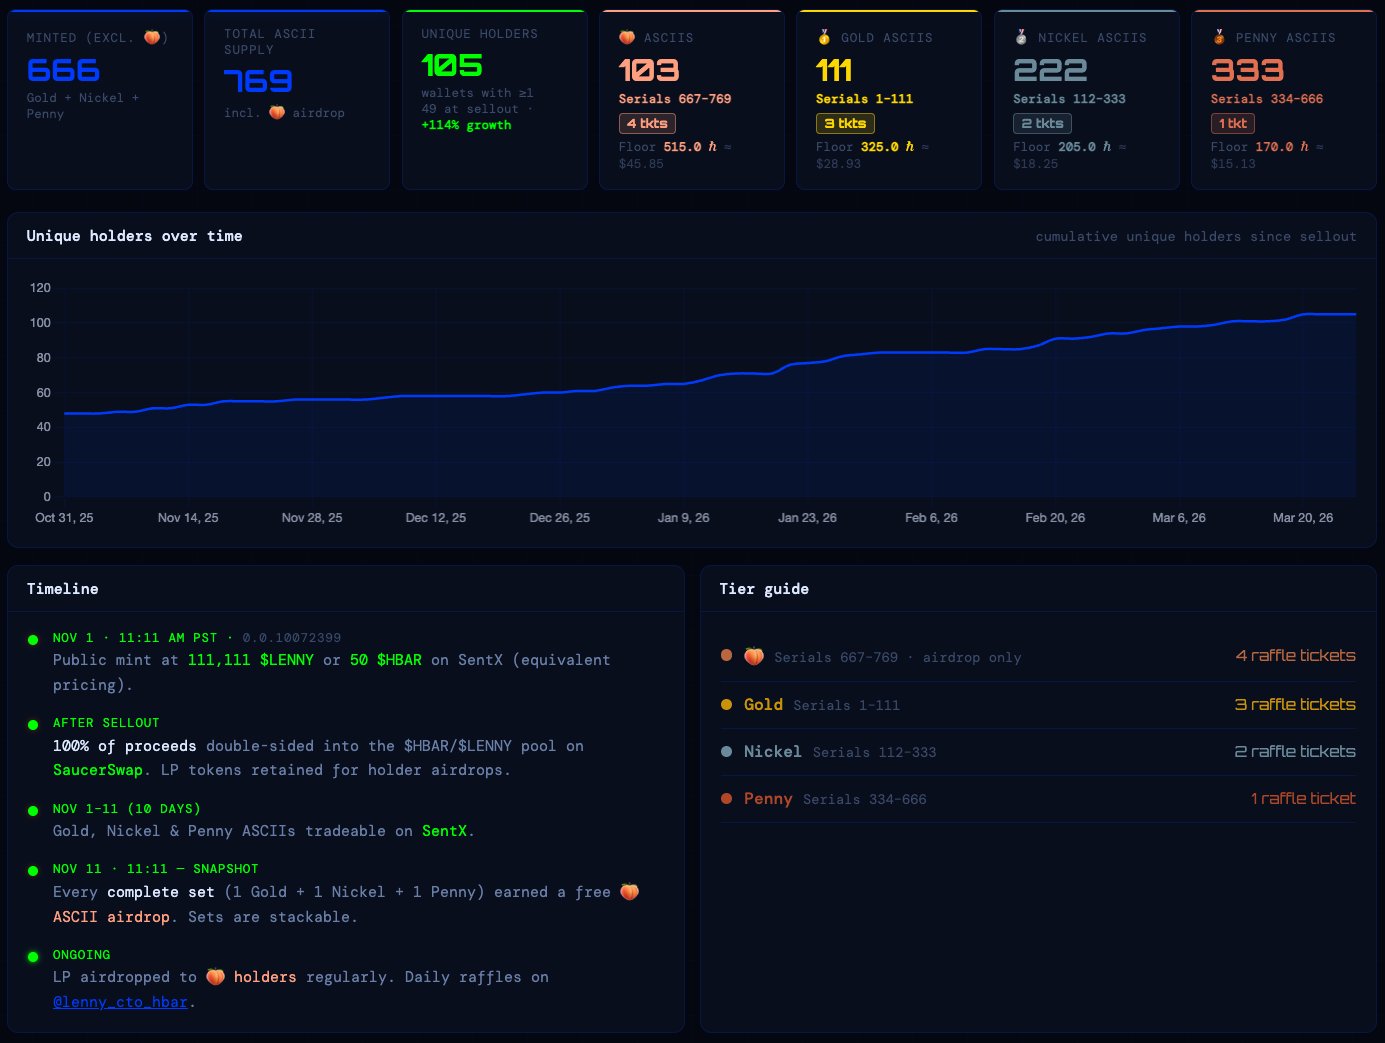This screenshot has height=1043, width=1385.
Task: Click the 'Floor 325.0' price in Gold card
Action: coord(865,147)
